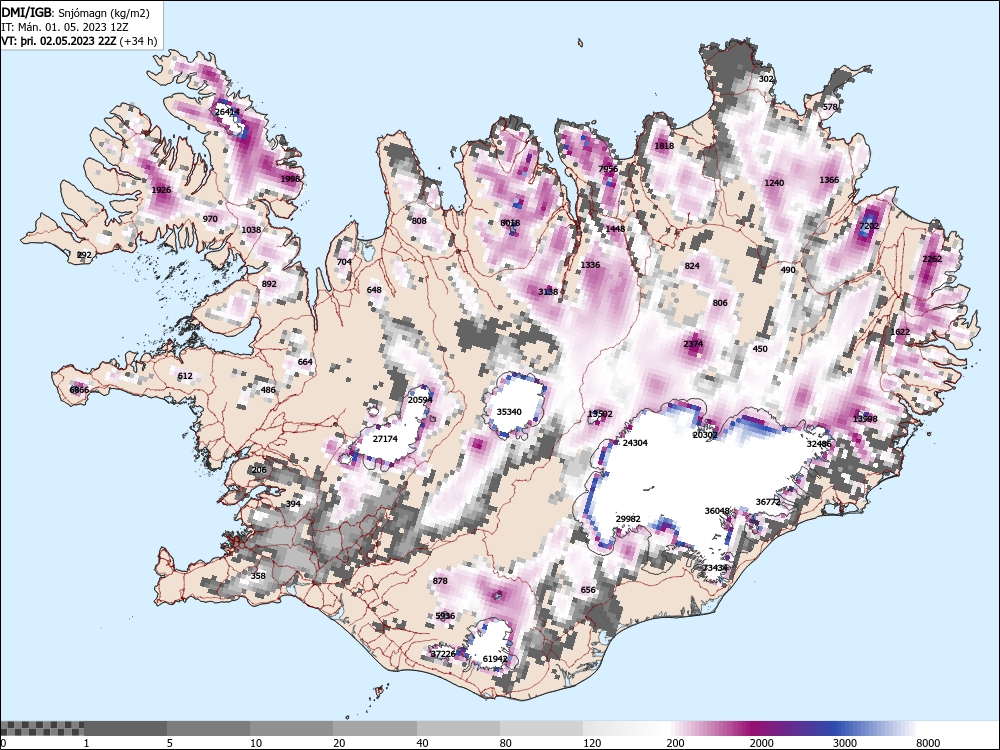The width and height of the screenshot is (1000, 750).
Task: Pick the value 648 on the map
Action: click(374, 290)
